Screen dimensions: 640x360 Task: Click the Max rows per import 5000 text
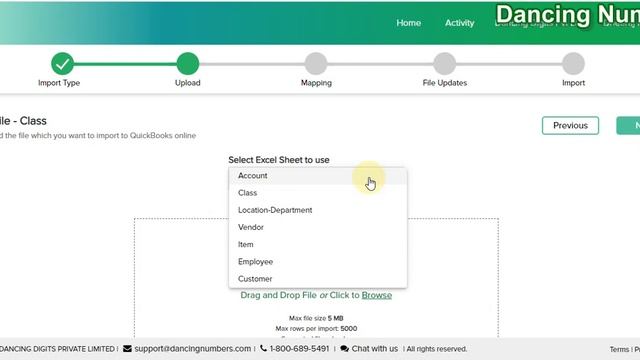(x=316, y=329)
